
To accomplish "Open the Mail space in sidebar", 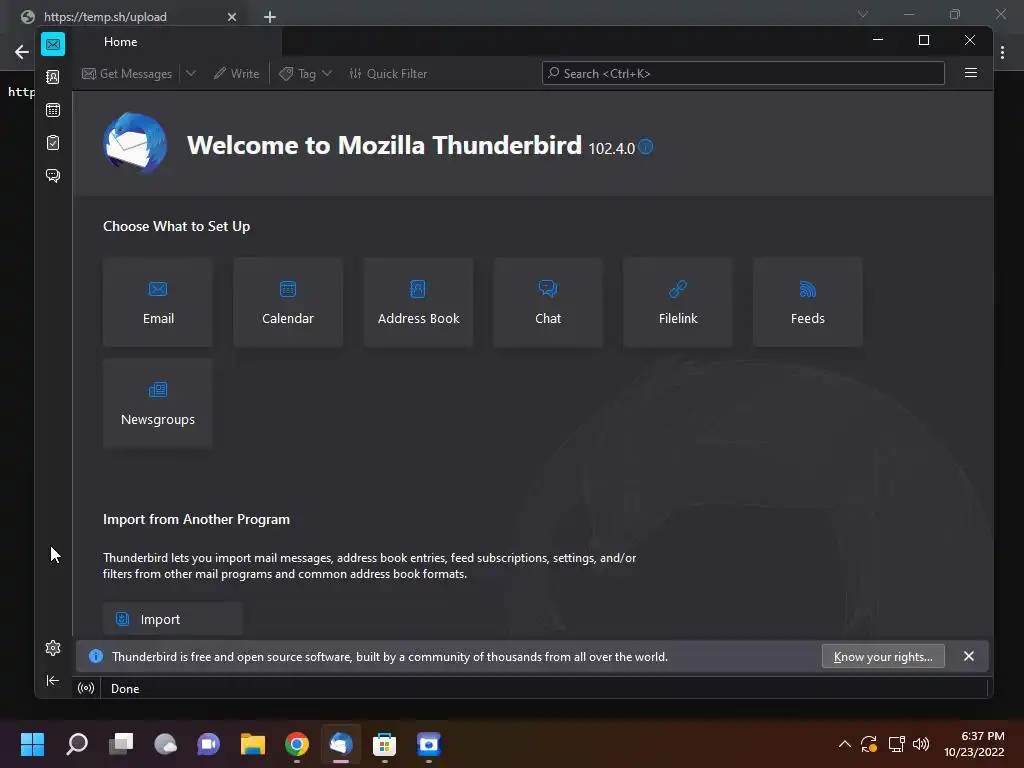I will 53,44.
